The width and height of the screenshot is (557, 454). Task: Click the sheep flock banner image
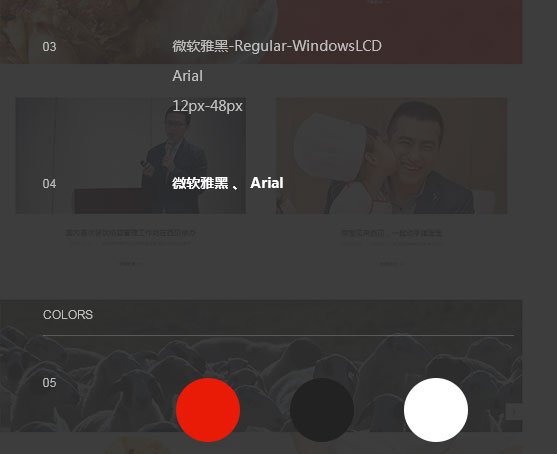click(x=261, y=366)
